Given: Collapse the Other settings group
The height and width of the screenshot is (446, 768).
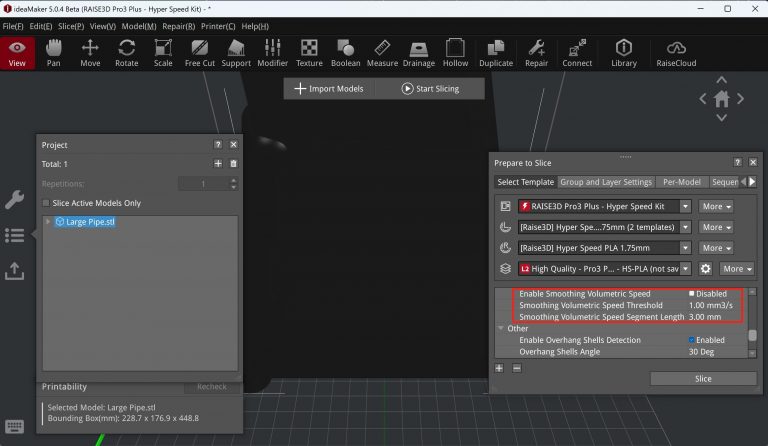Looking at the screenshot, I should click(501, 328).
